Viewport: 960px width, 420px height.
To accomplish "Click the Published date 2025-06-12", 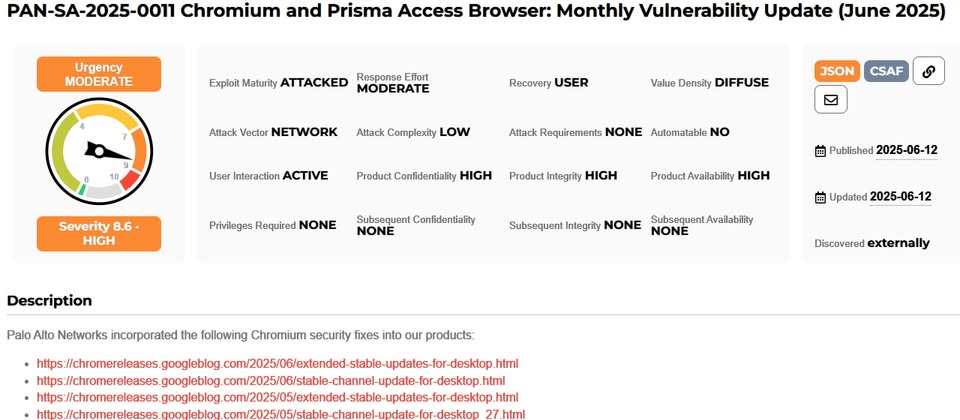I will point(907,150).
